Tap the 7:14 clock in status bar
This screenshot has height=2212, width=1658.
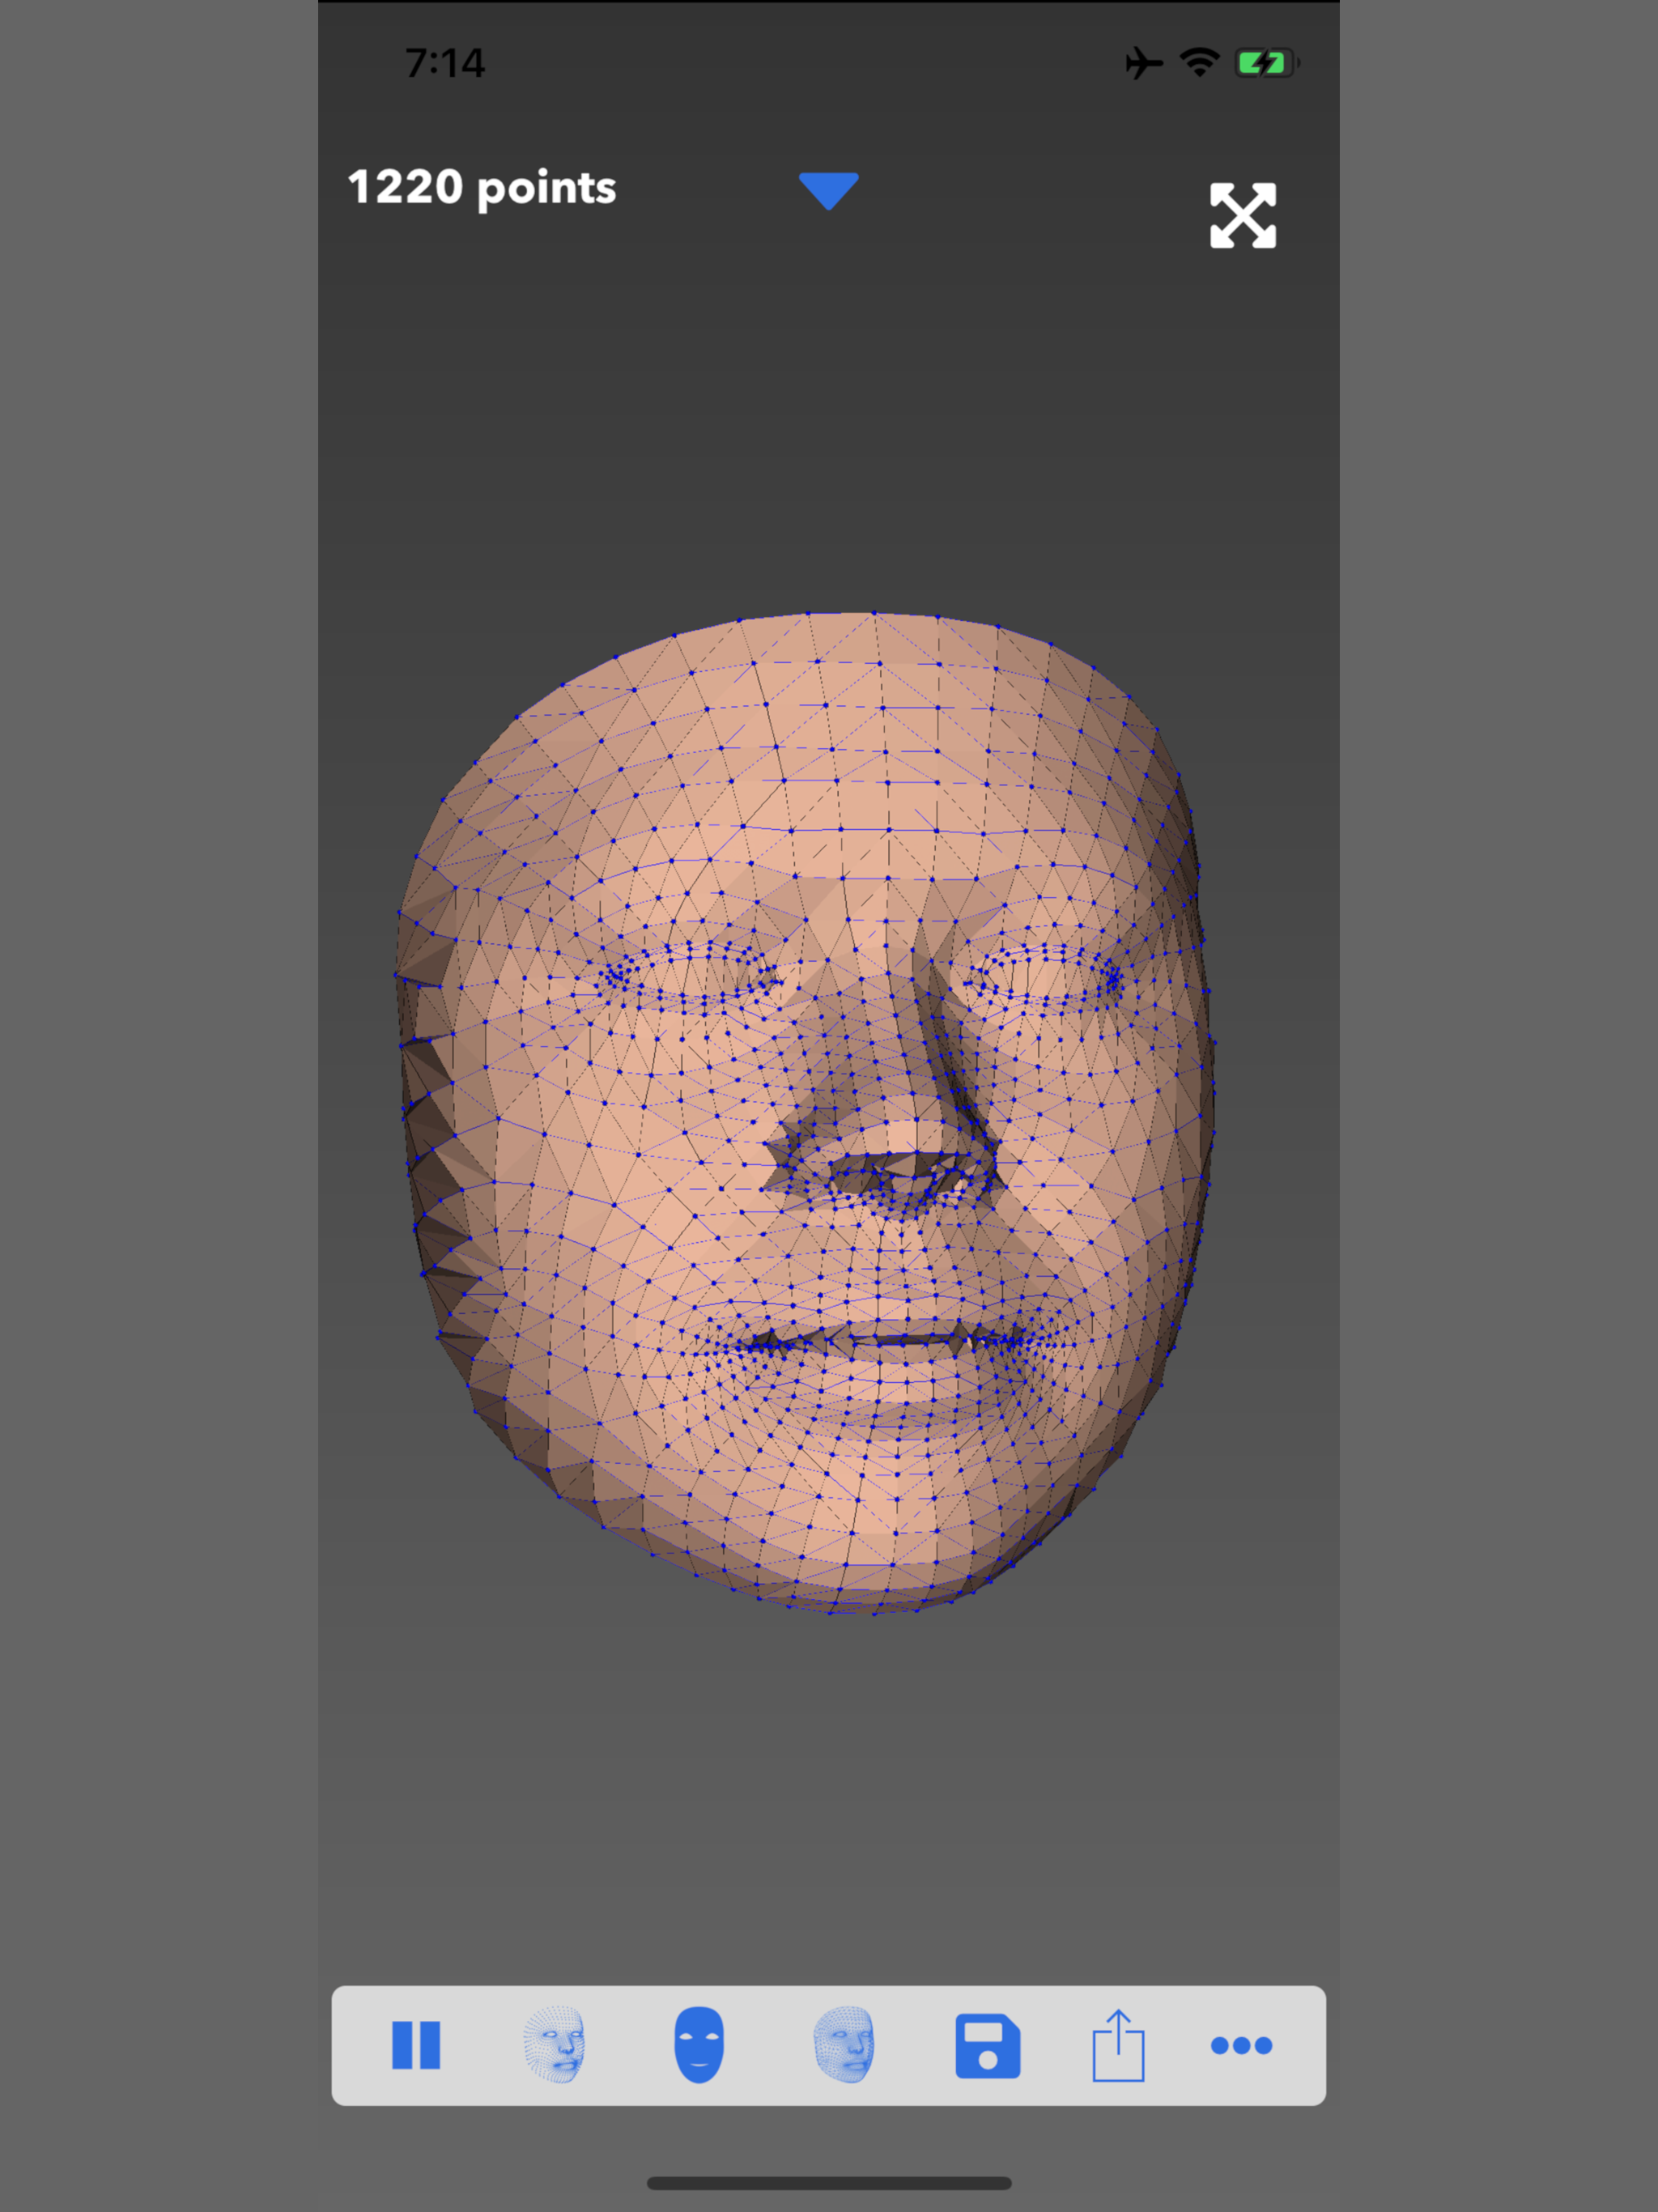tap(445, 63)
